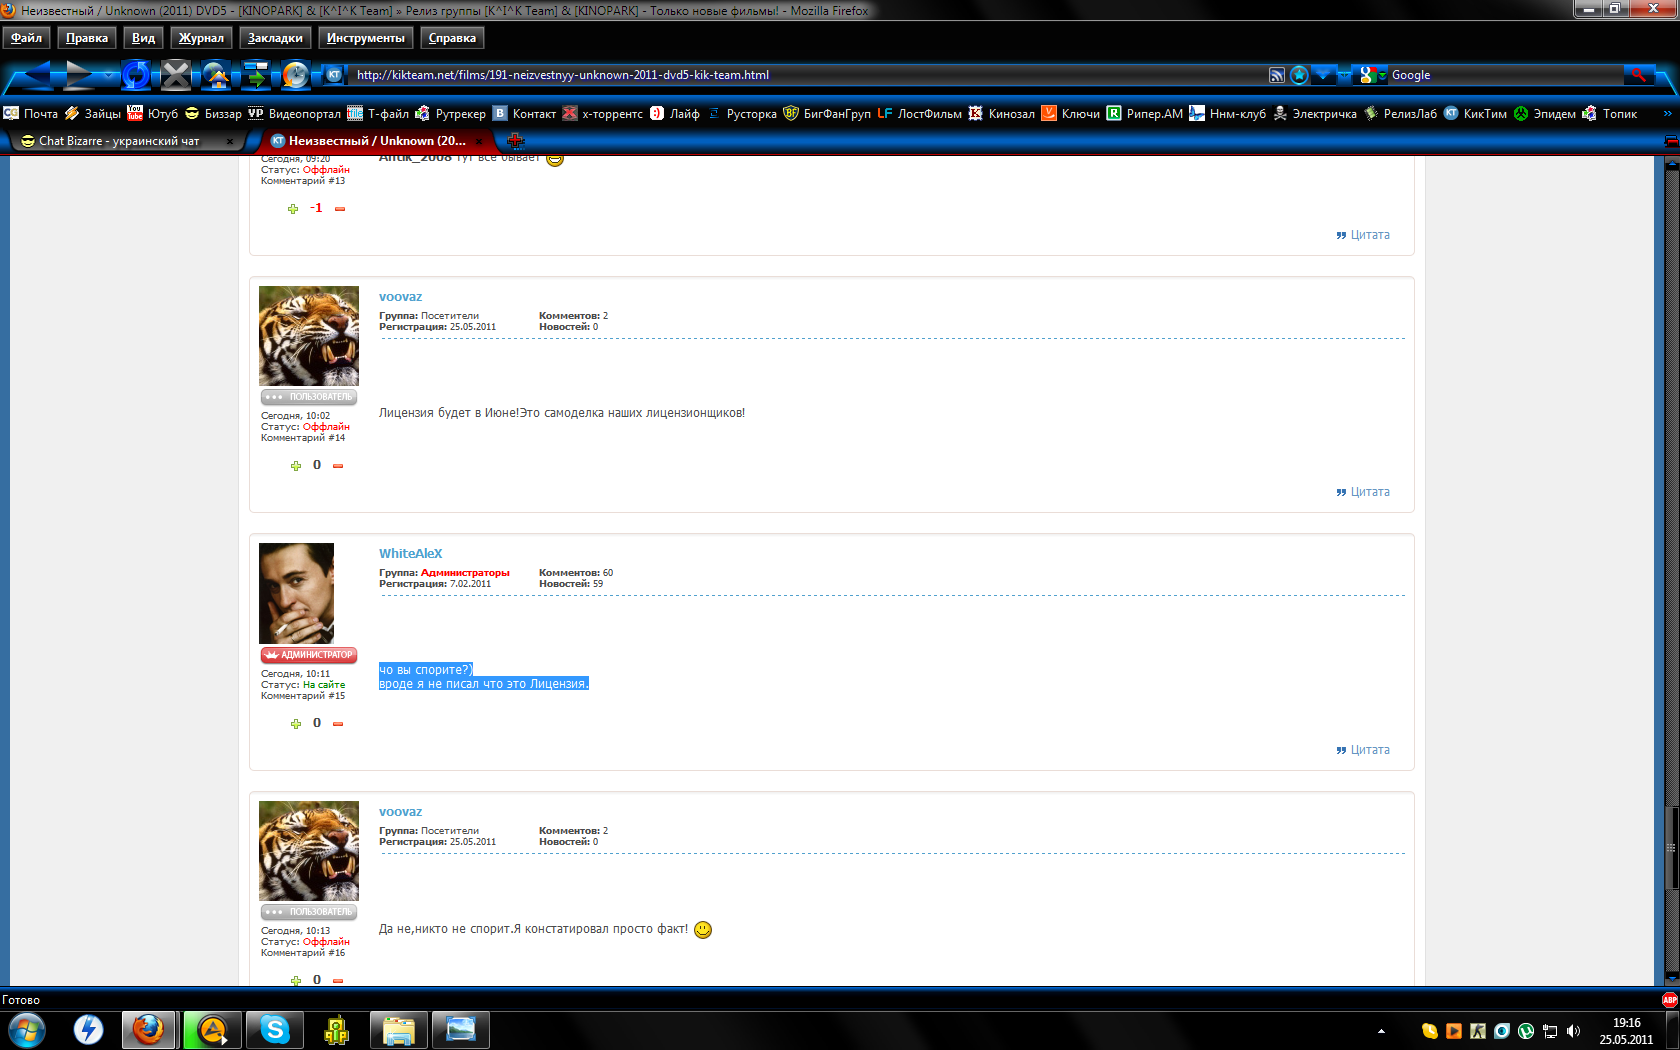Open the Google search engine selector
The width and height of the screenshot is (1680, 1050).
[x=1373, y=75]
